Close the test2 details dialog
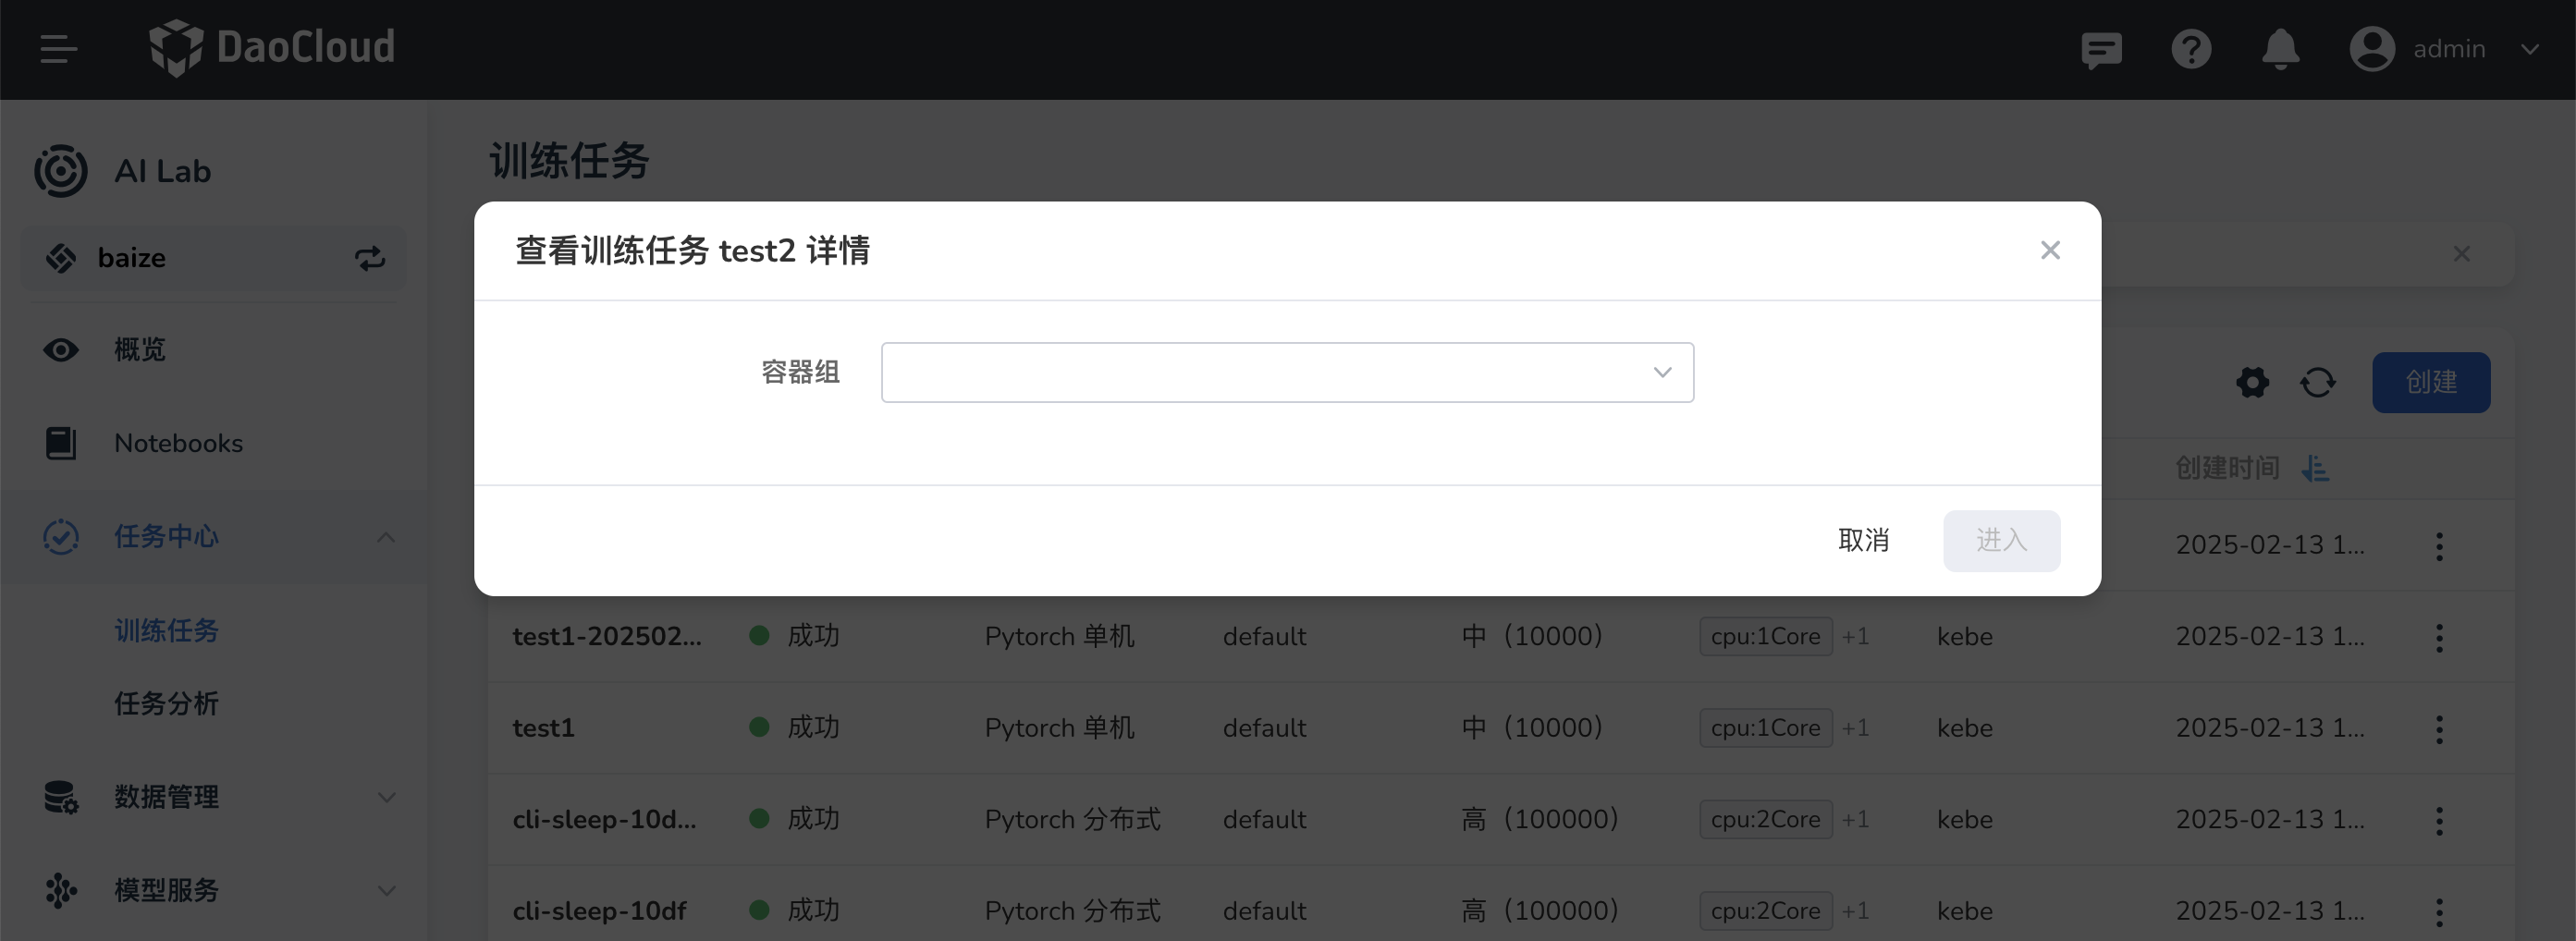Image resolution: width=2576 pixels, height=941 pixels. click(2049, 250)
